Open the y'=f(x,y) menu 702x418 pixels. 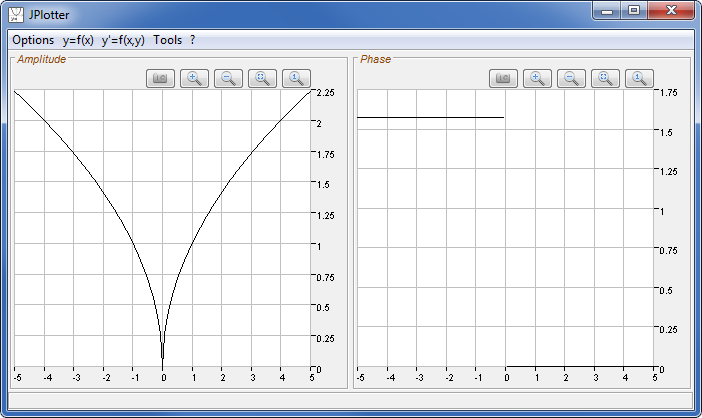coord(123,40)
